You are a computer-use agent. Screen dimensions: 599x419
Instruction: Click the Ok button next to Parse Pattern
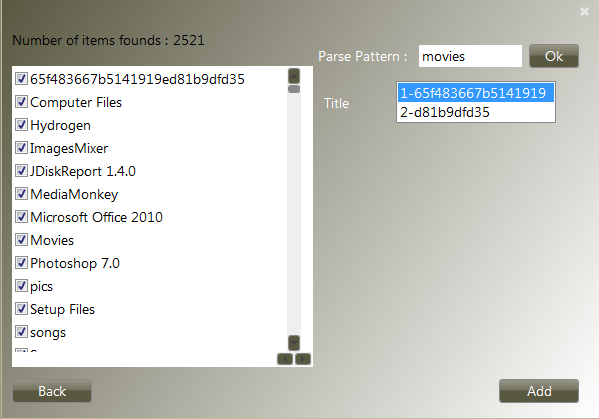point(554,56)
